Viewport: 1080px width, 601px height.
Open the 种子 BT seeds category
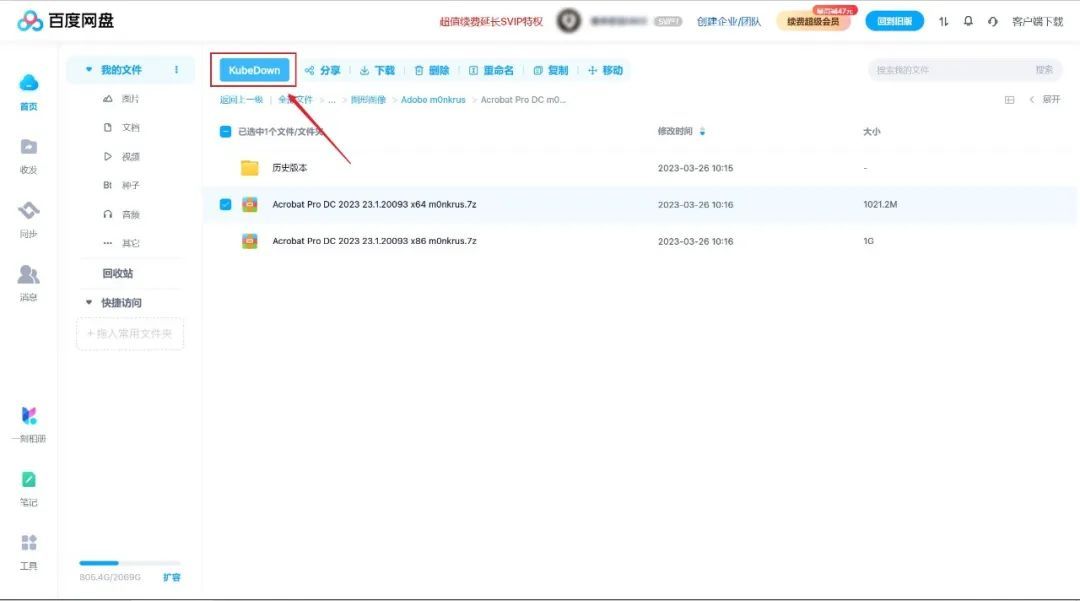pos(121,185)
